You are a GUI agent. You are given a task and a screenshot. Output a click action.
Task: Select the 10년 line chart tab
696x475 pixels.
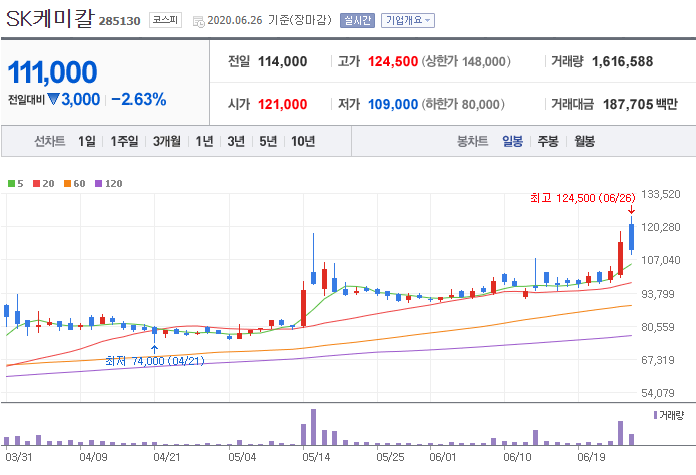[x=303, y=141]
